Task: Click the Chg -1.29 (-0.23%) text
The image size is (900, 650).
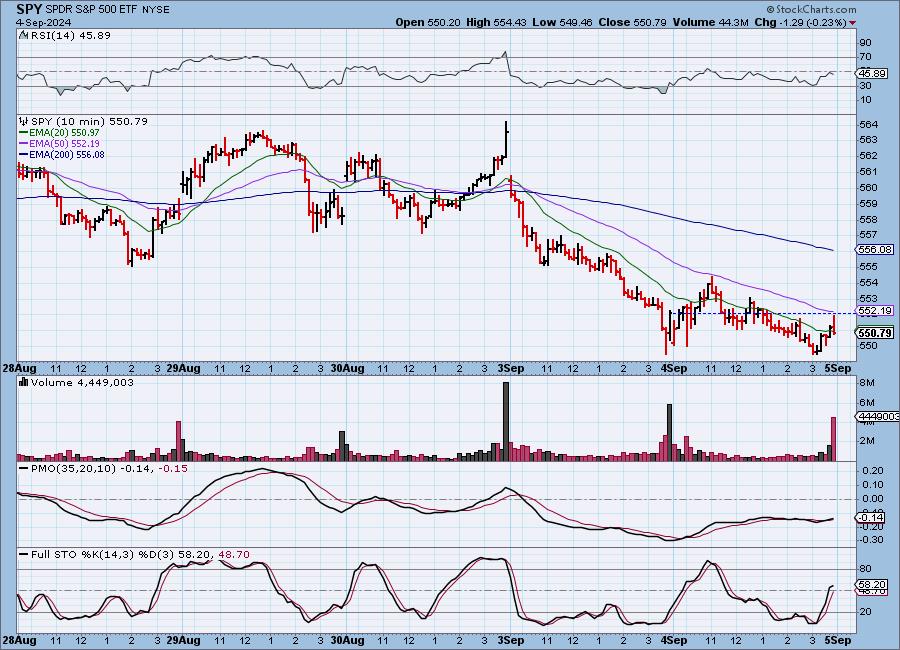Action: point(800,22)
